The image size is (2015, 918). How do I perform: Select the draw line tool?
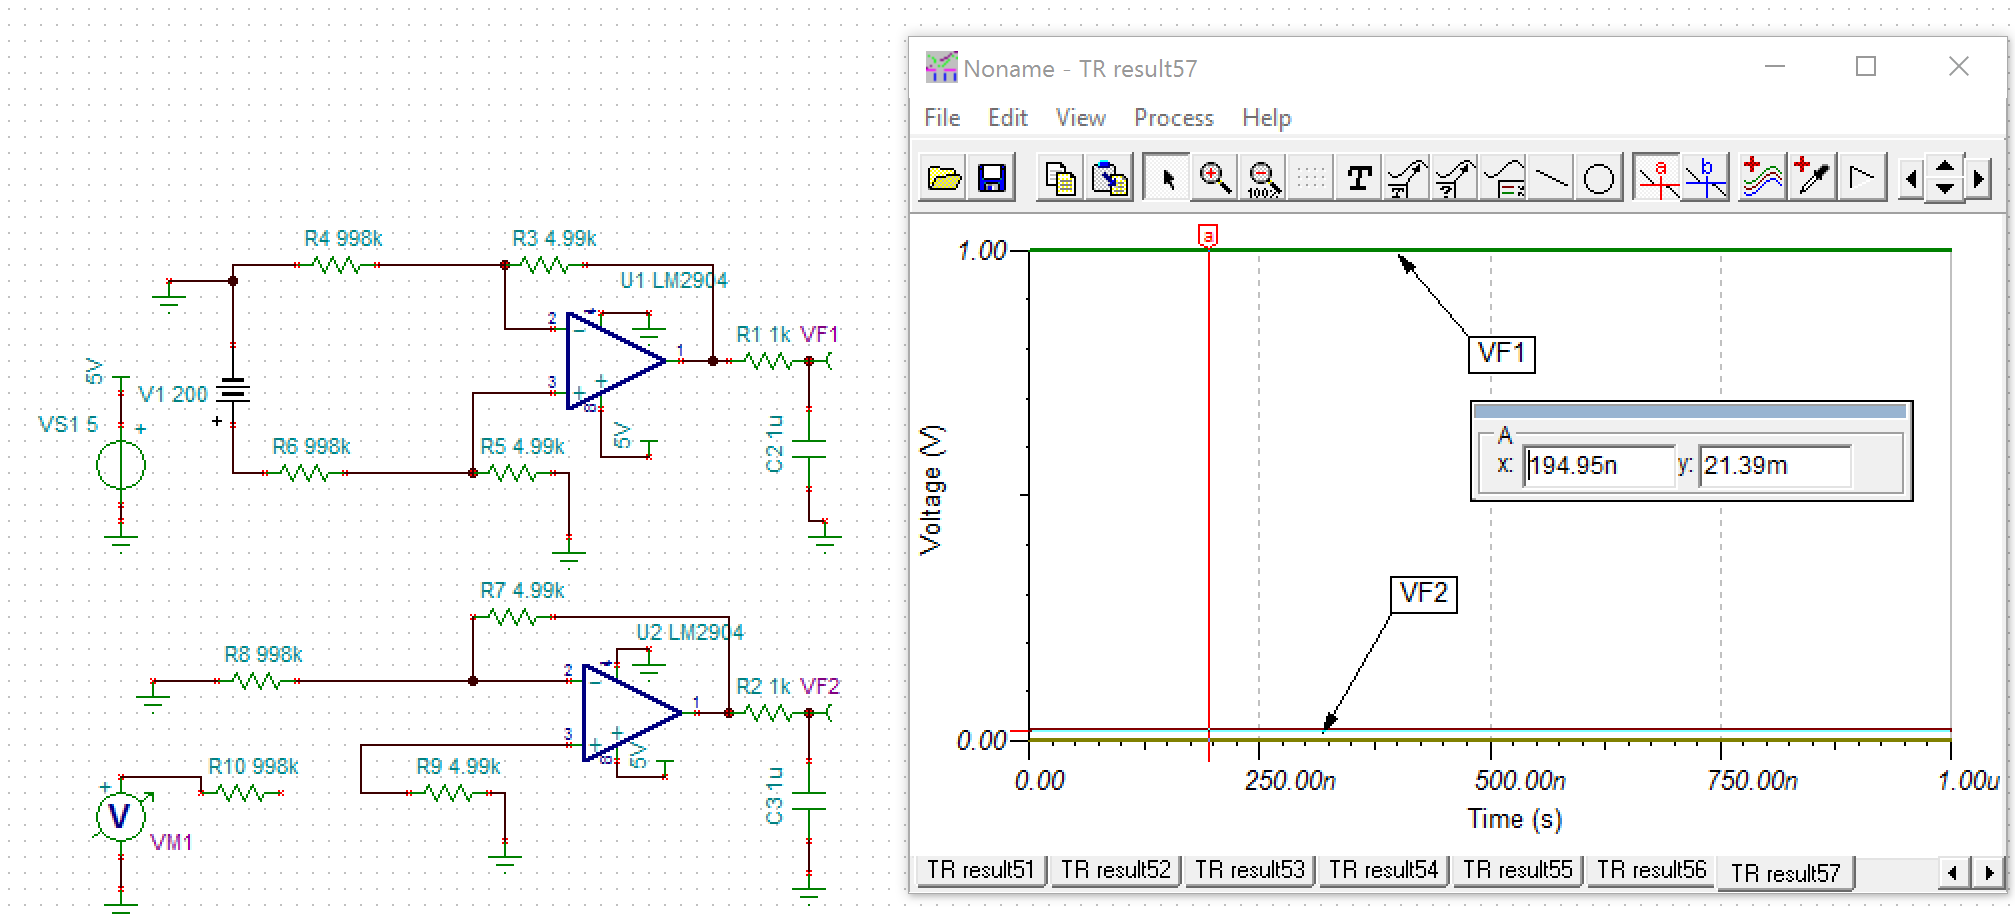[x=1551, y=178]
